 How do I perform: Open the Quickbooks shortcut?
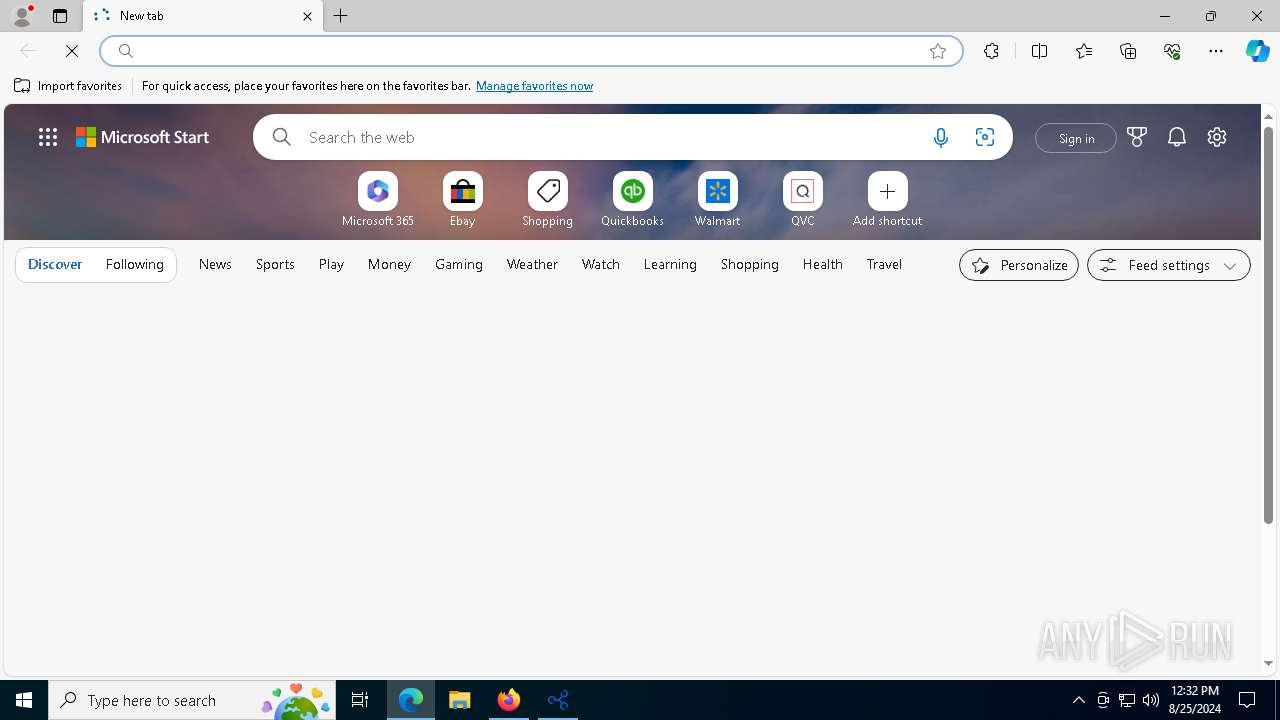tap(633, 200)
